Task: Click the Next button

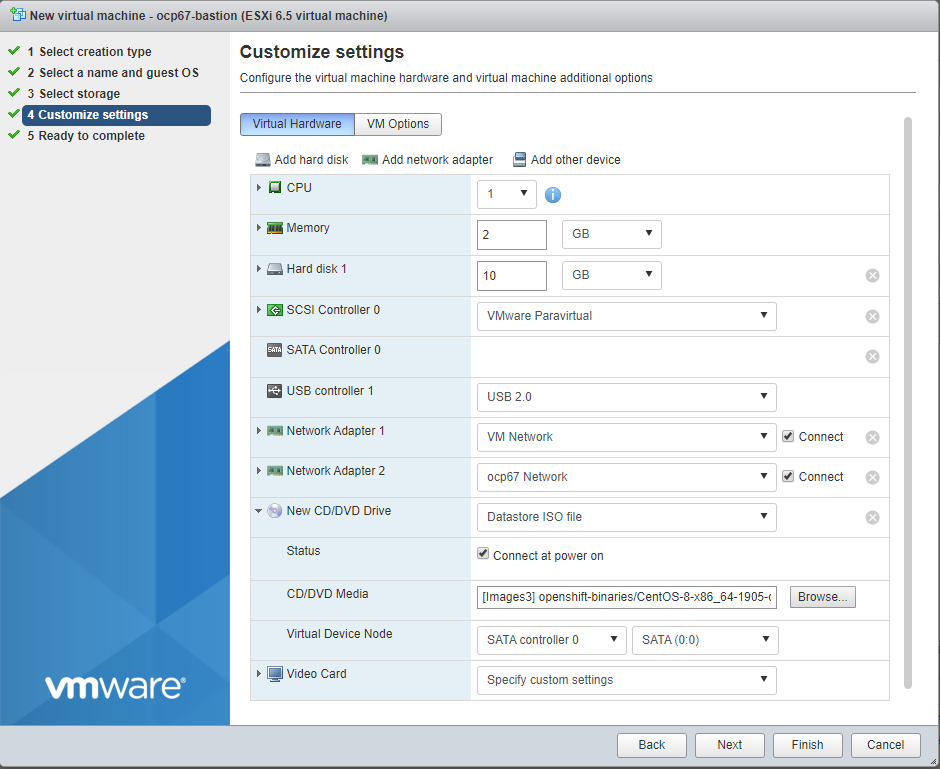Action: click(730, 745)
